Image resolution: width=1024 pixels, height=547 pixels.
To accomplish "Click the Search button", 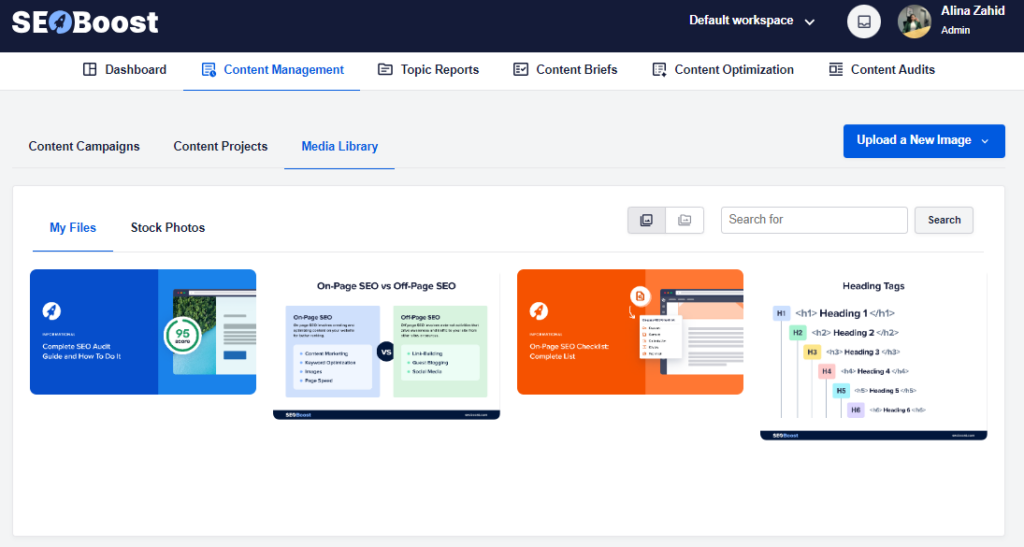I will coord(944,220).
